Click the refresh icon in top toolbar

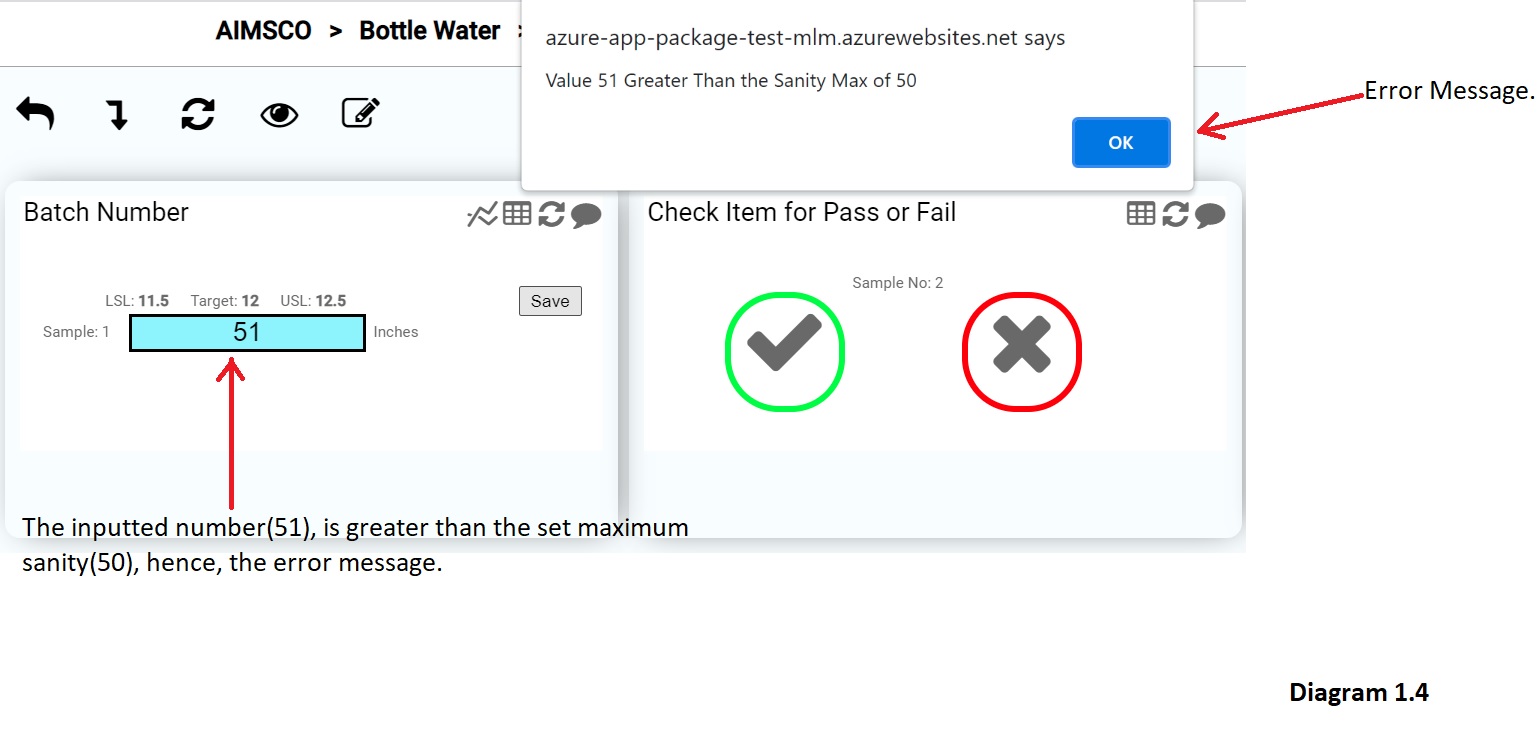[198, 114]
